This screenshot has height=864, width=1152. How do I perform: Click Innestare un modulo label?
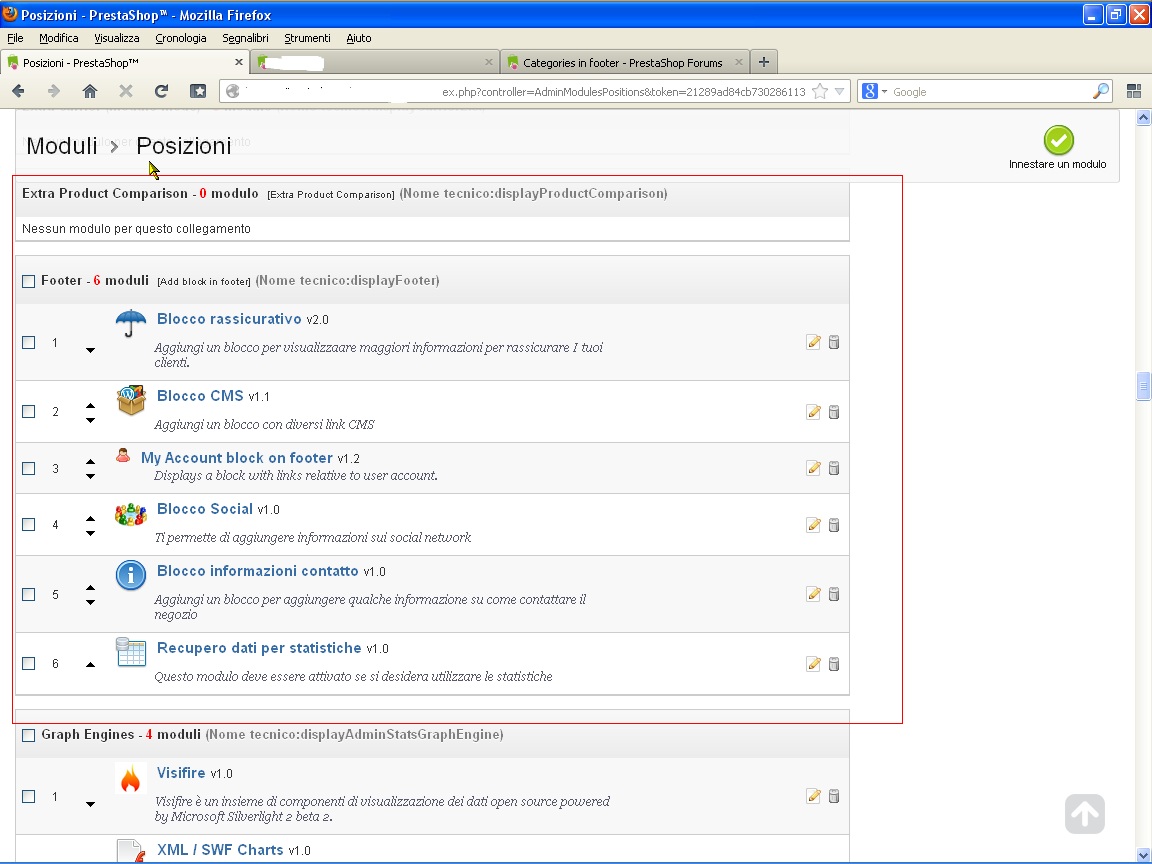[1057, 164]
